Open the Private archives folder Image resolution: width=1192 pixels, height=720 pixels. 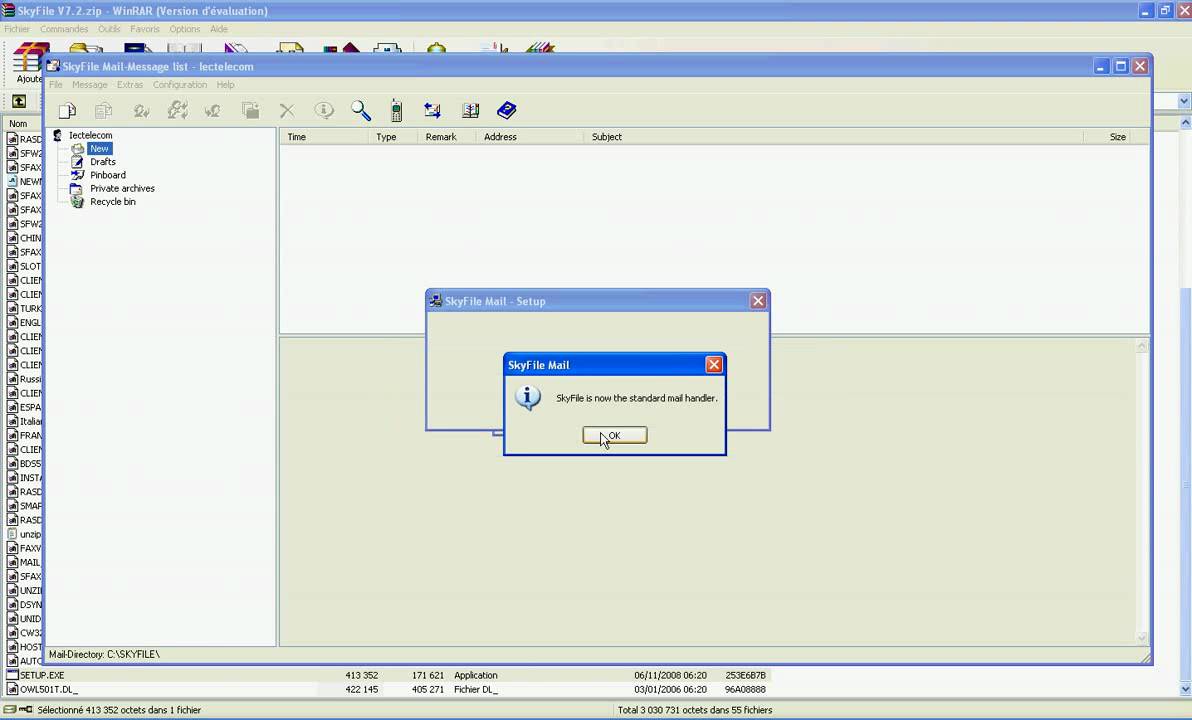(122, 189)
